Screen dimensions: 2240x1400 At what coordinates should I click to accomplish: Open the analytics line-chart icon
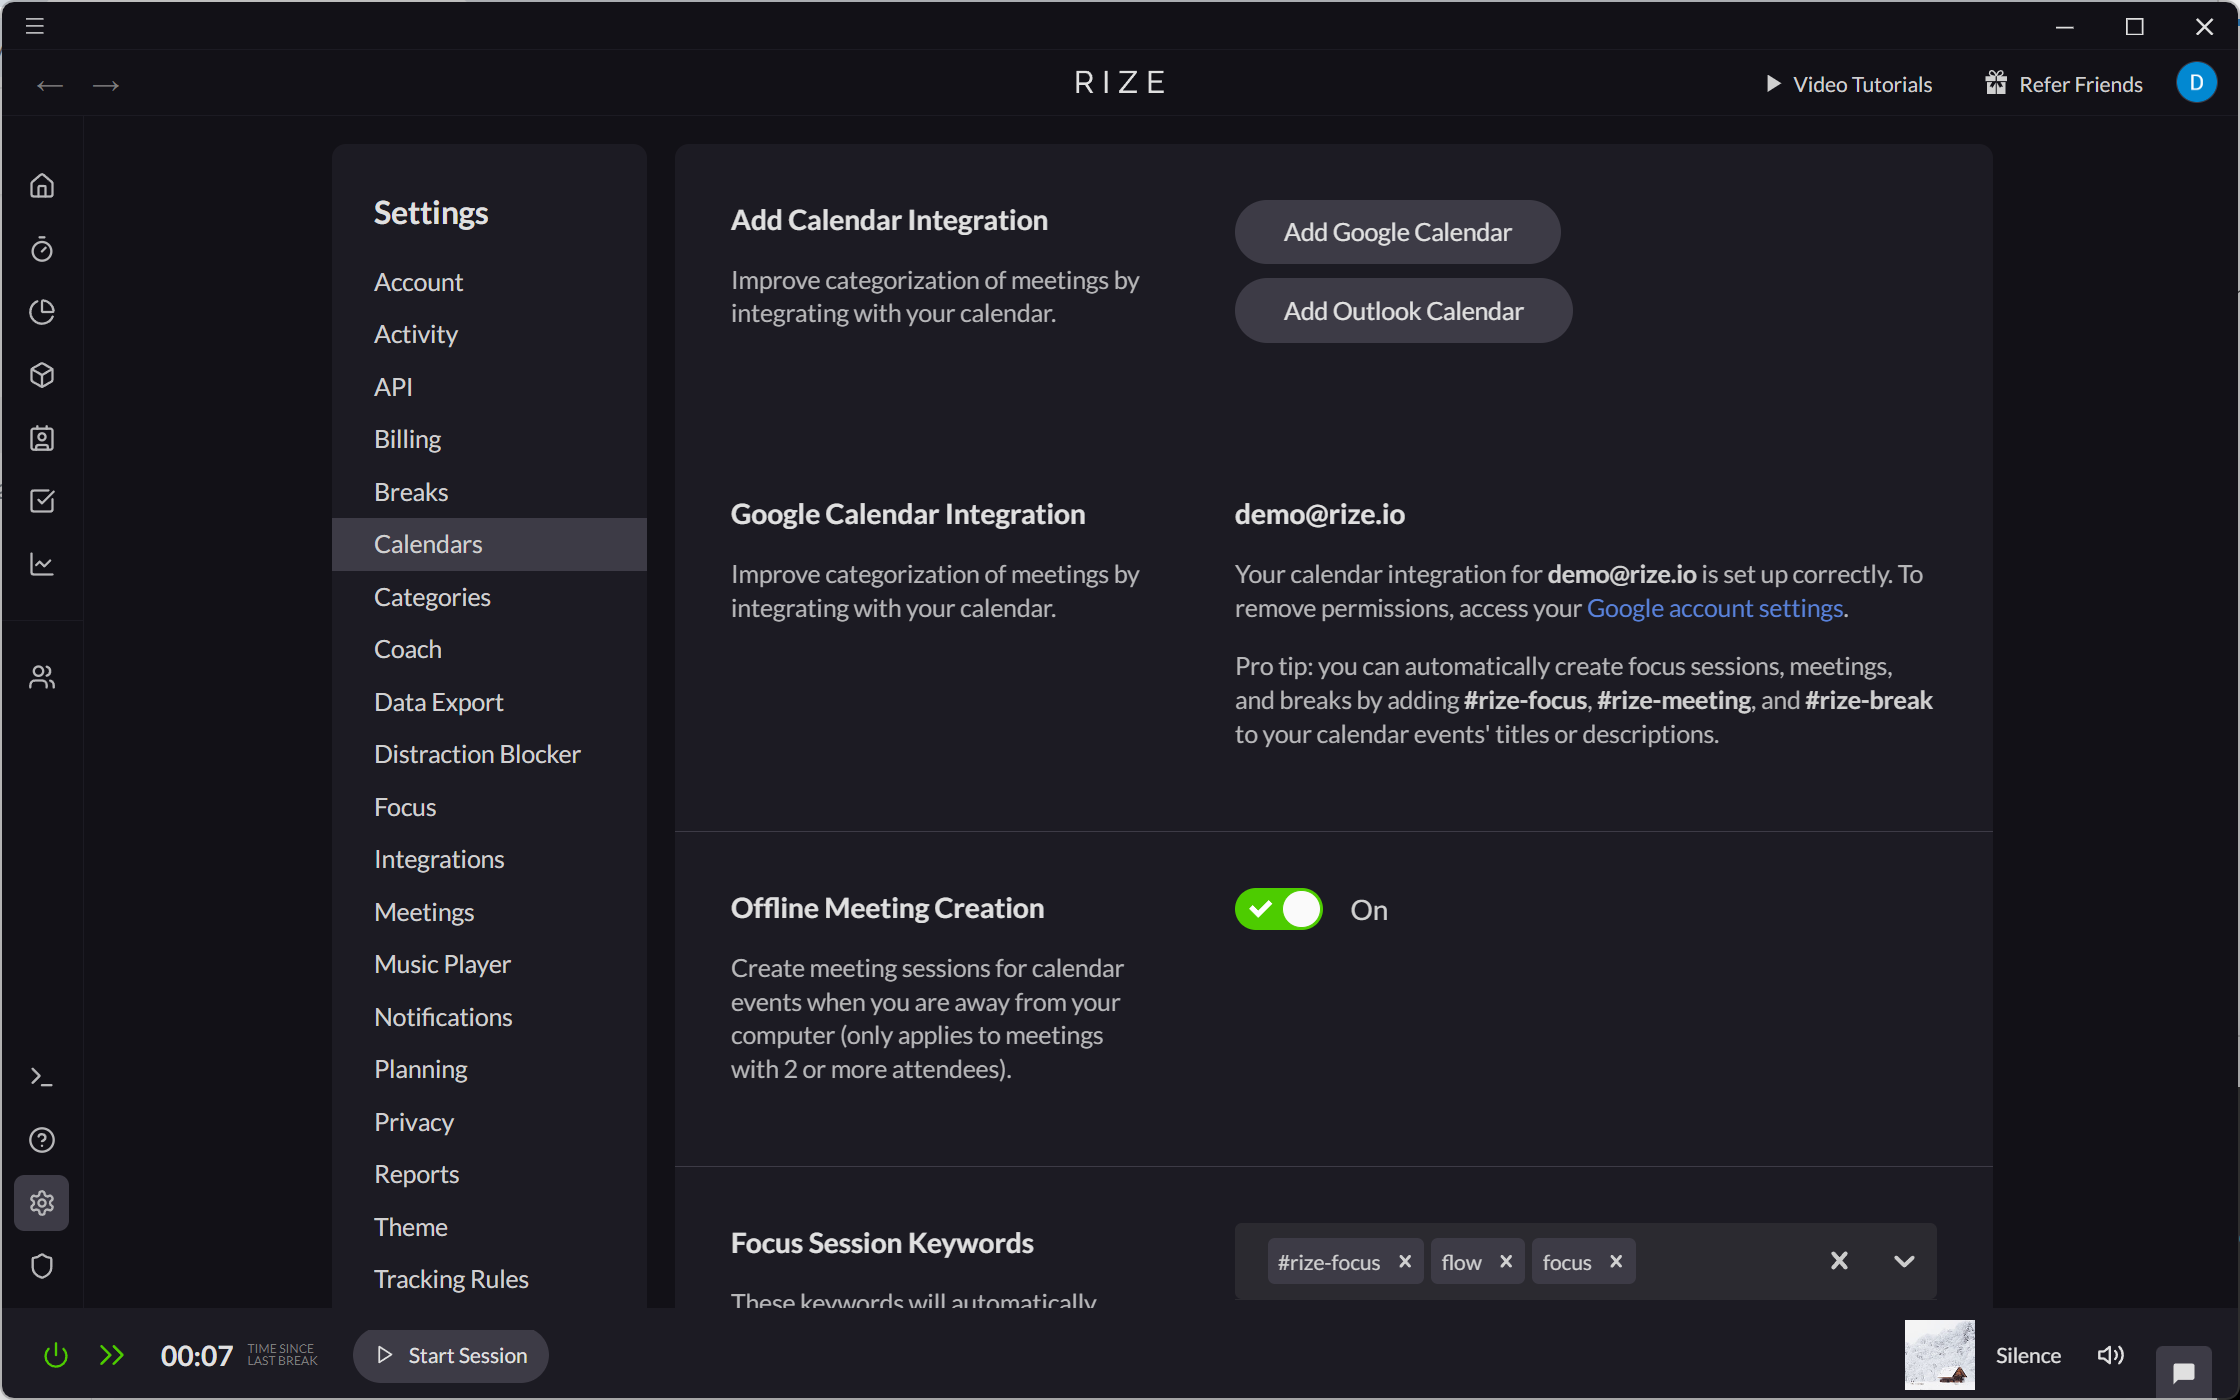[x=42, y=564]
